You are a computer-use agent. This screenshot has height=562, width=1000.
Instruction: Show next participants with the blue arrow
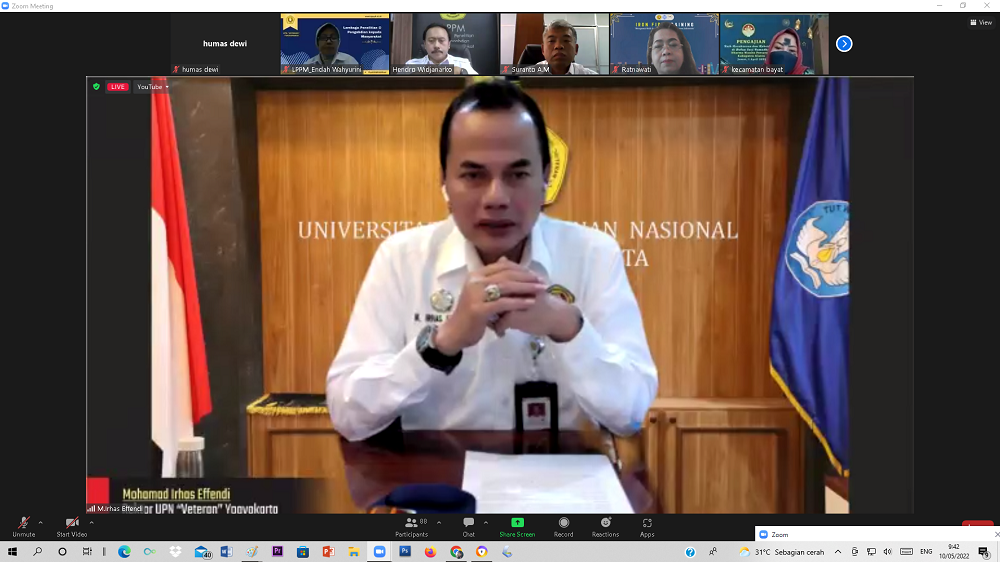[844, 44]
